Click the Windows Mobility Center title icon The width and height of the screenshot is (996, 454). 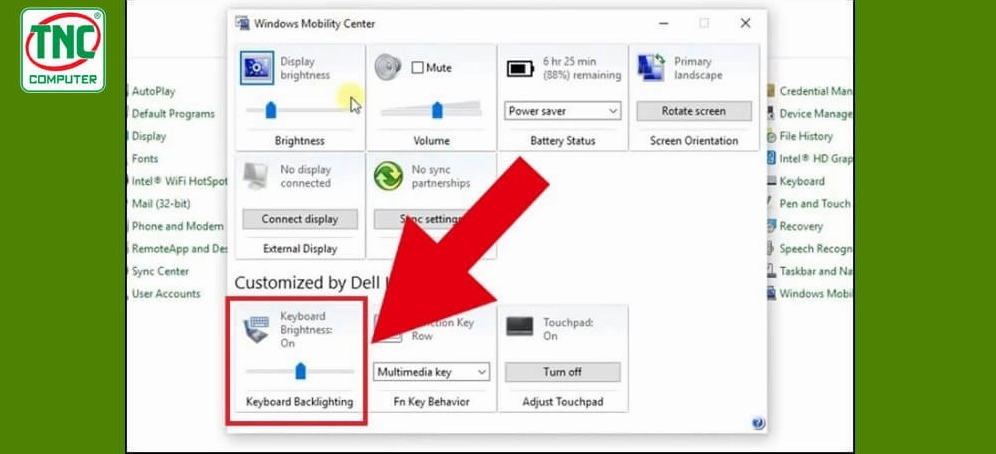[242, 23]
